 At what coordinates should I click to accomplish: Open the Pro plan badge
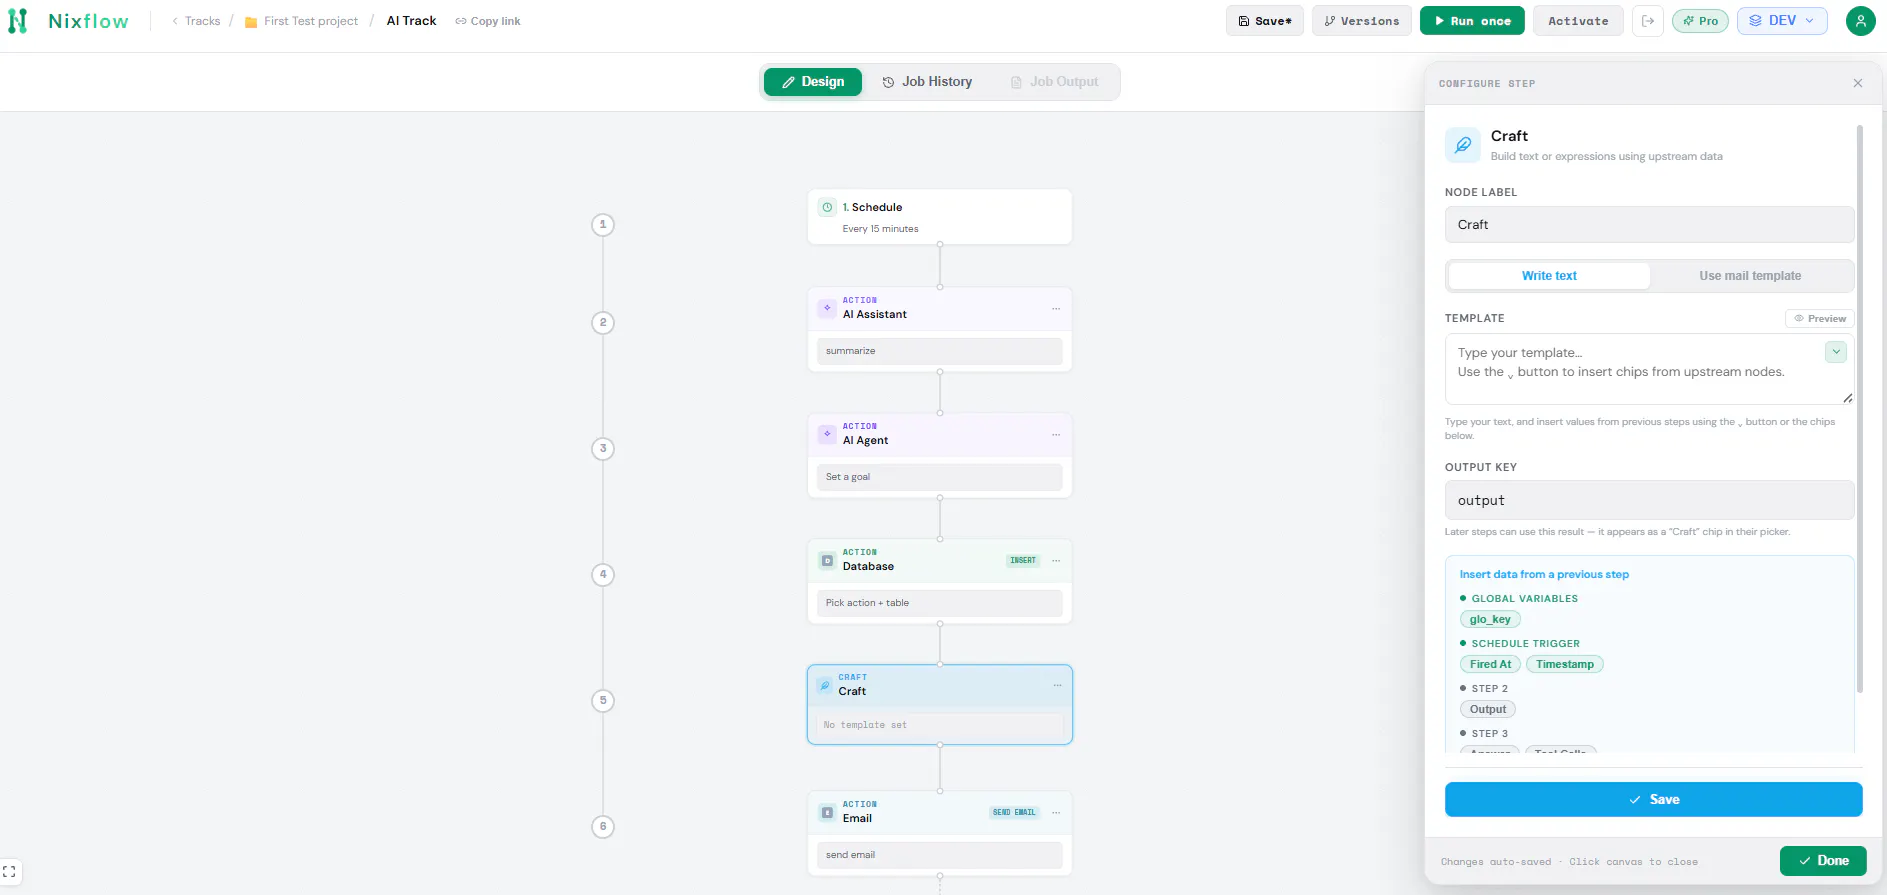coord(1700,21)
